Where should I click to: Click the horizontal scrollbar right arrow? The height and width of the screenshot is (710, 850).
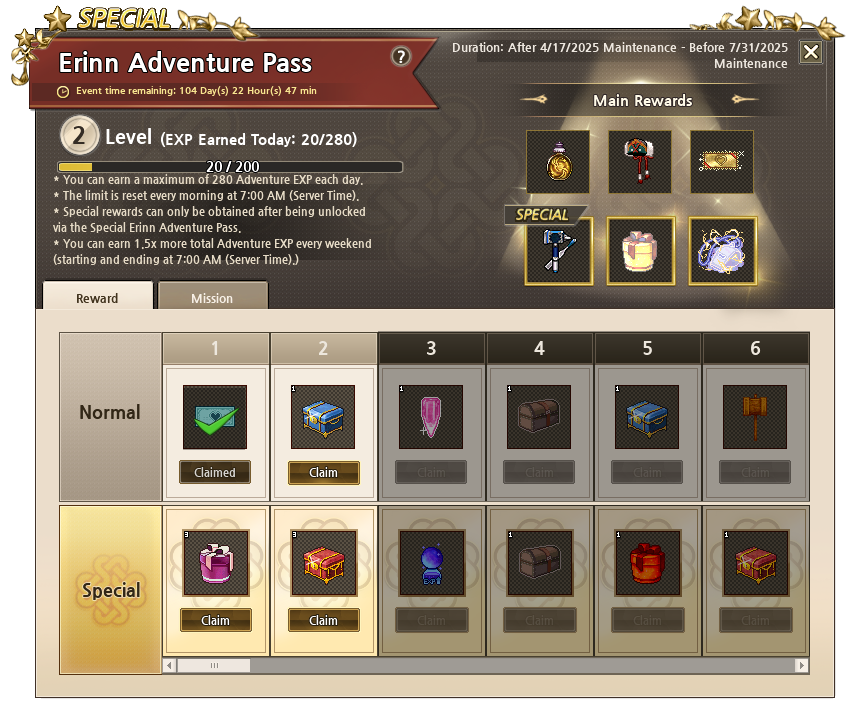pyautogui.click(x=802, y=665)
